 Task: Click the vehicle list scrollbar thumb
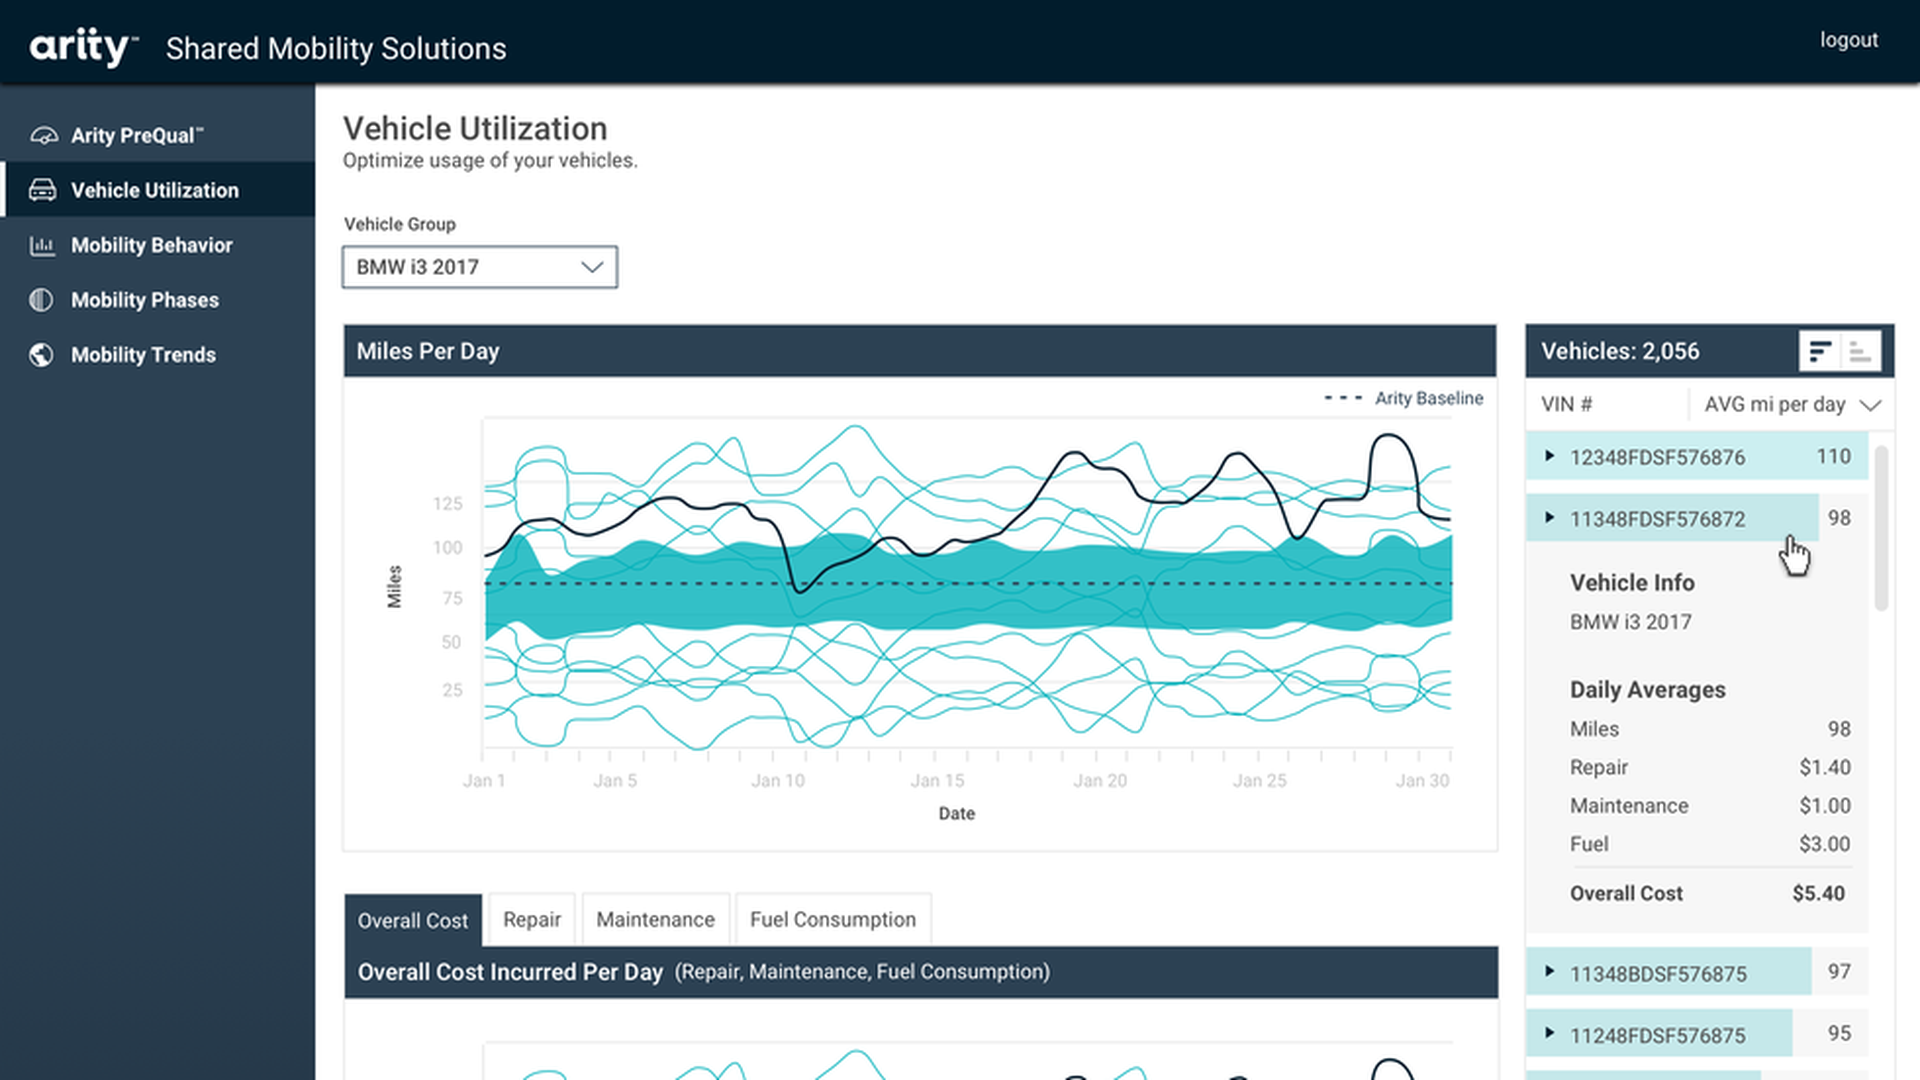pyautogui.click(x=1881, y=528)
